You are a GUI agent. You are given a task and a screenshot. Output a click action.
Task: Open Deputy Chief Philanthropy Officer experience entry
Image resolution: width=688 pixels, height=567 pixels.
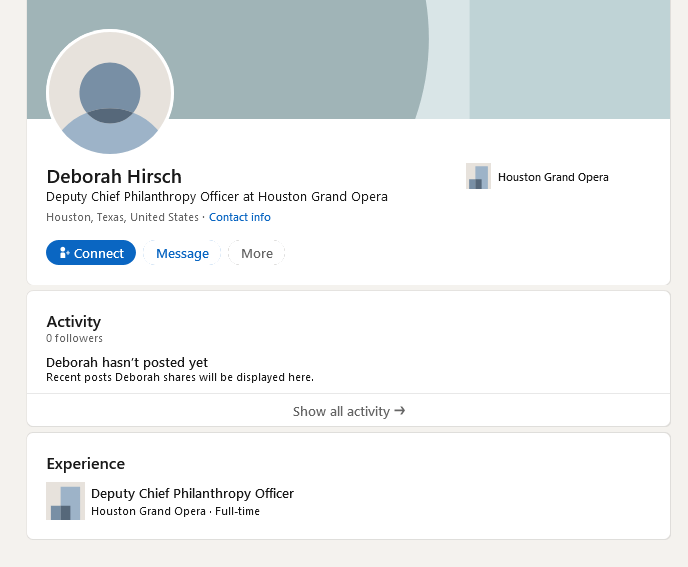[192, 493]
